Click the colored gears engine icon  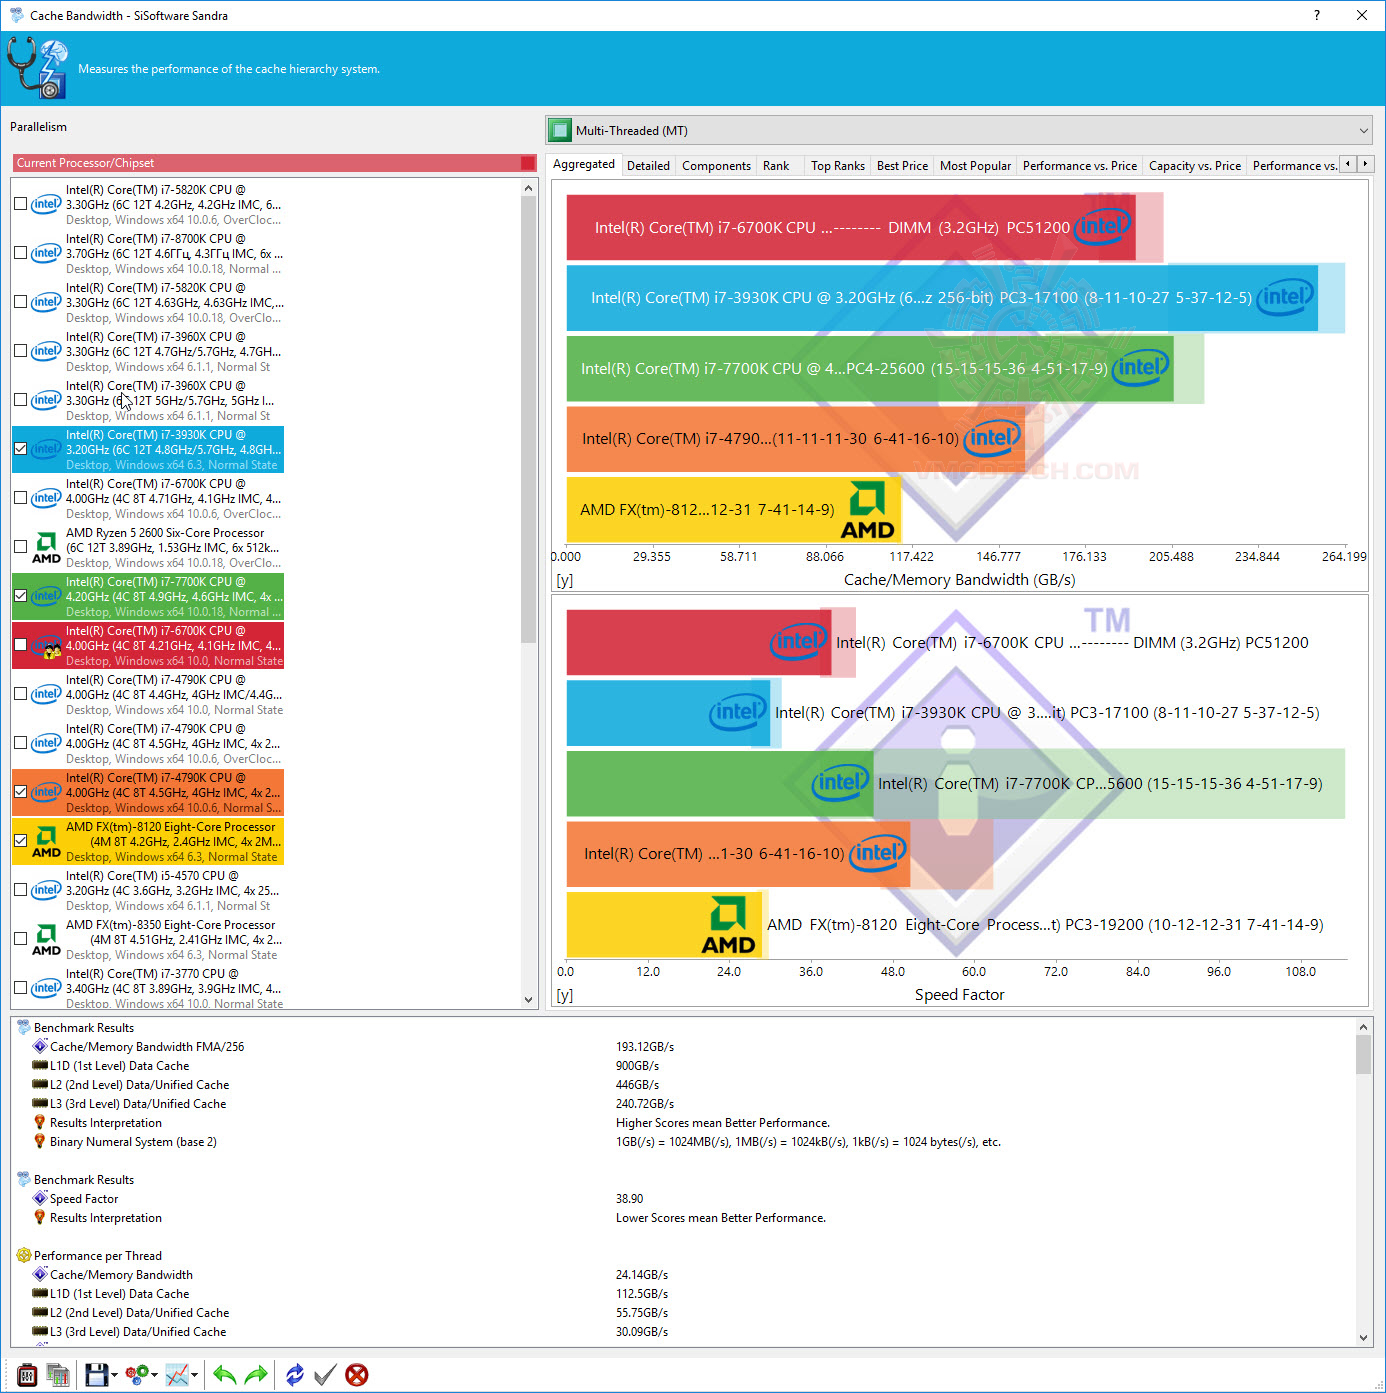click(137, 1375)
